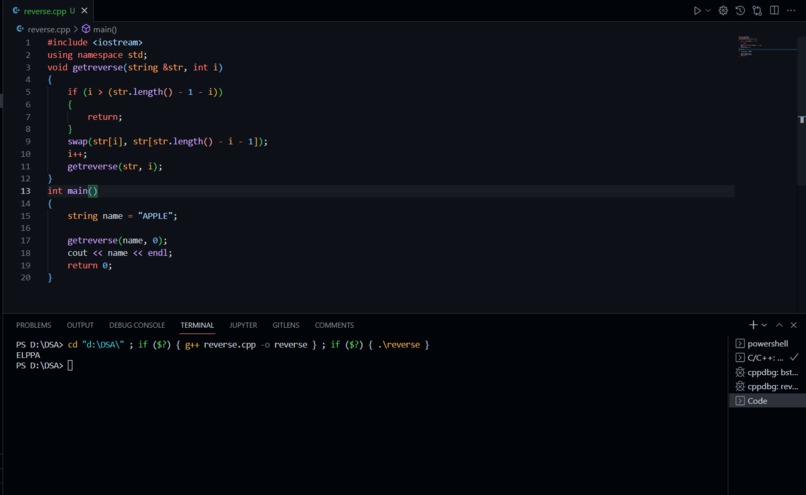Expand the new terminal launch profile dropdown
Viewport: 806px width, 495px height.
coord(764,325)
